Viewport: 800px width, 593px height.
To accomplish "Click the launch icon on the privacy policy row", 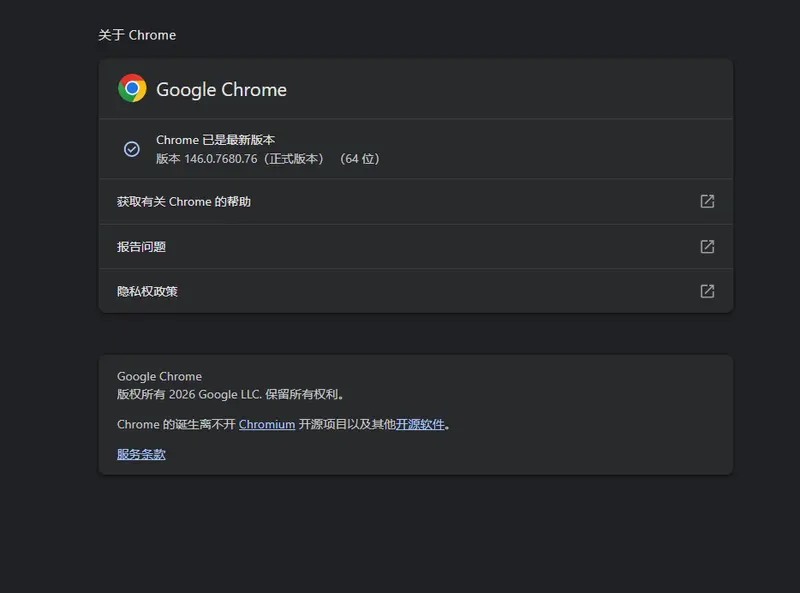I will 707,291.
